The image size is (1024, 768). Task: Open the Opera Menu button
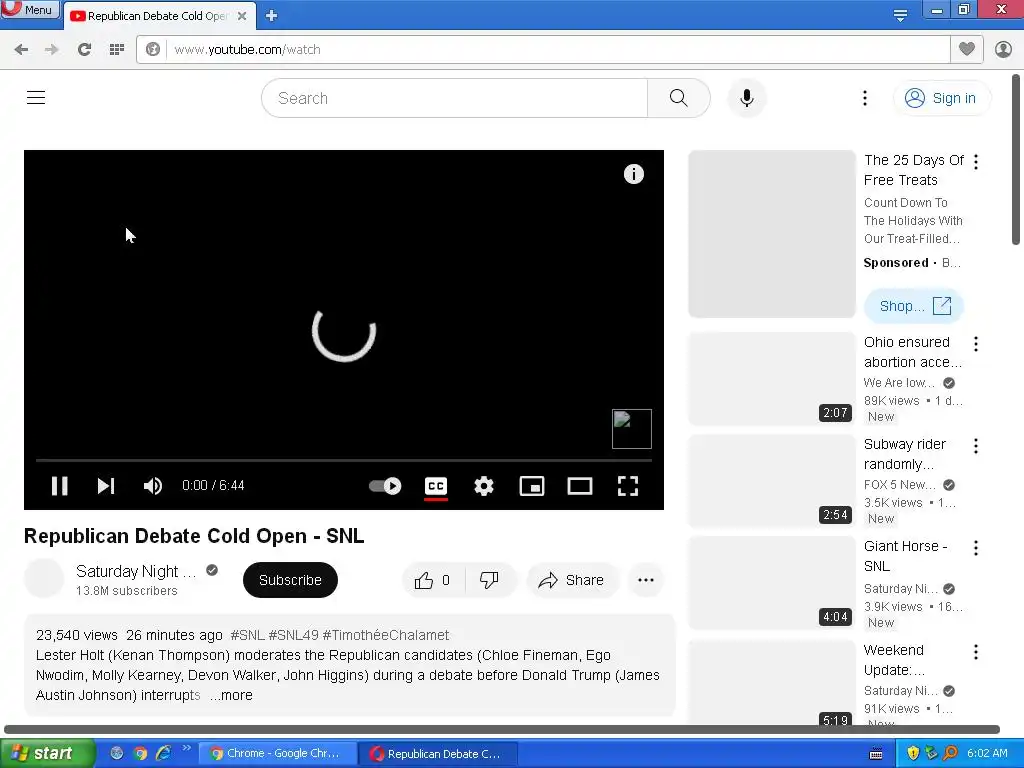pyautogui.click(x=29, y=10)
